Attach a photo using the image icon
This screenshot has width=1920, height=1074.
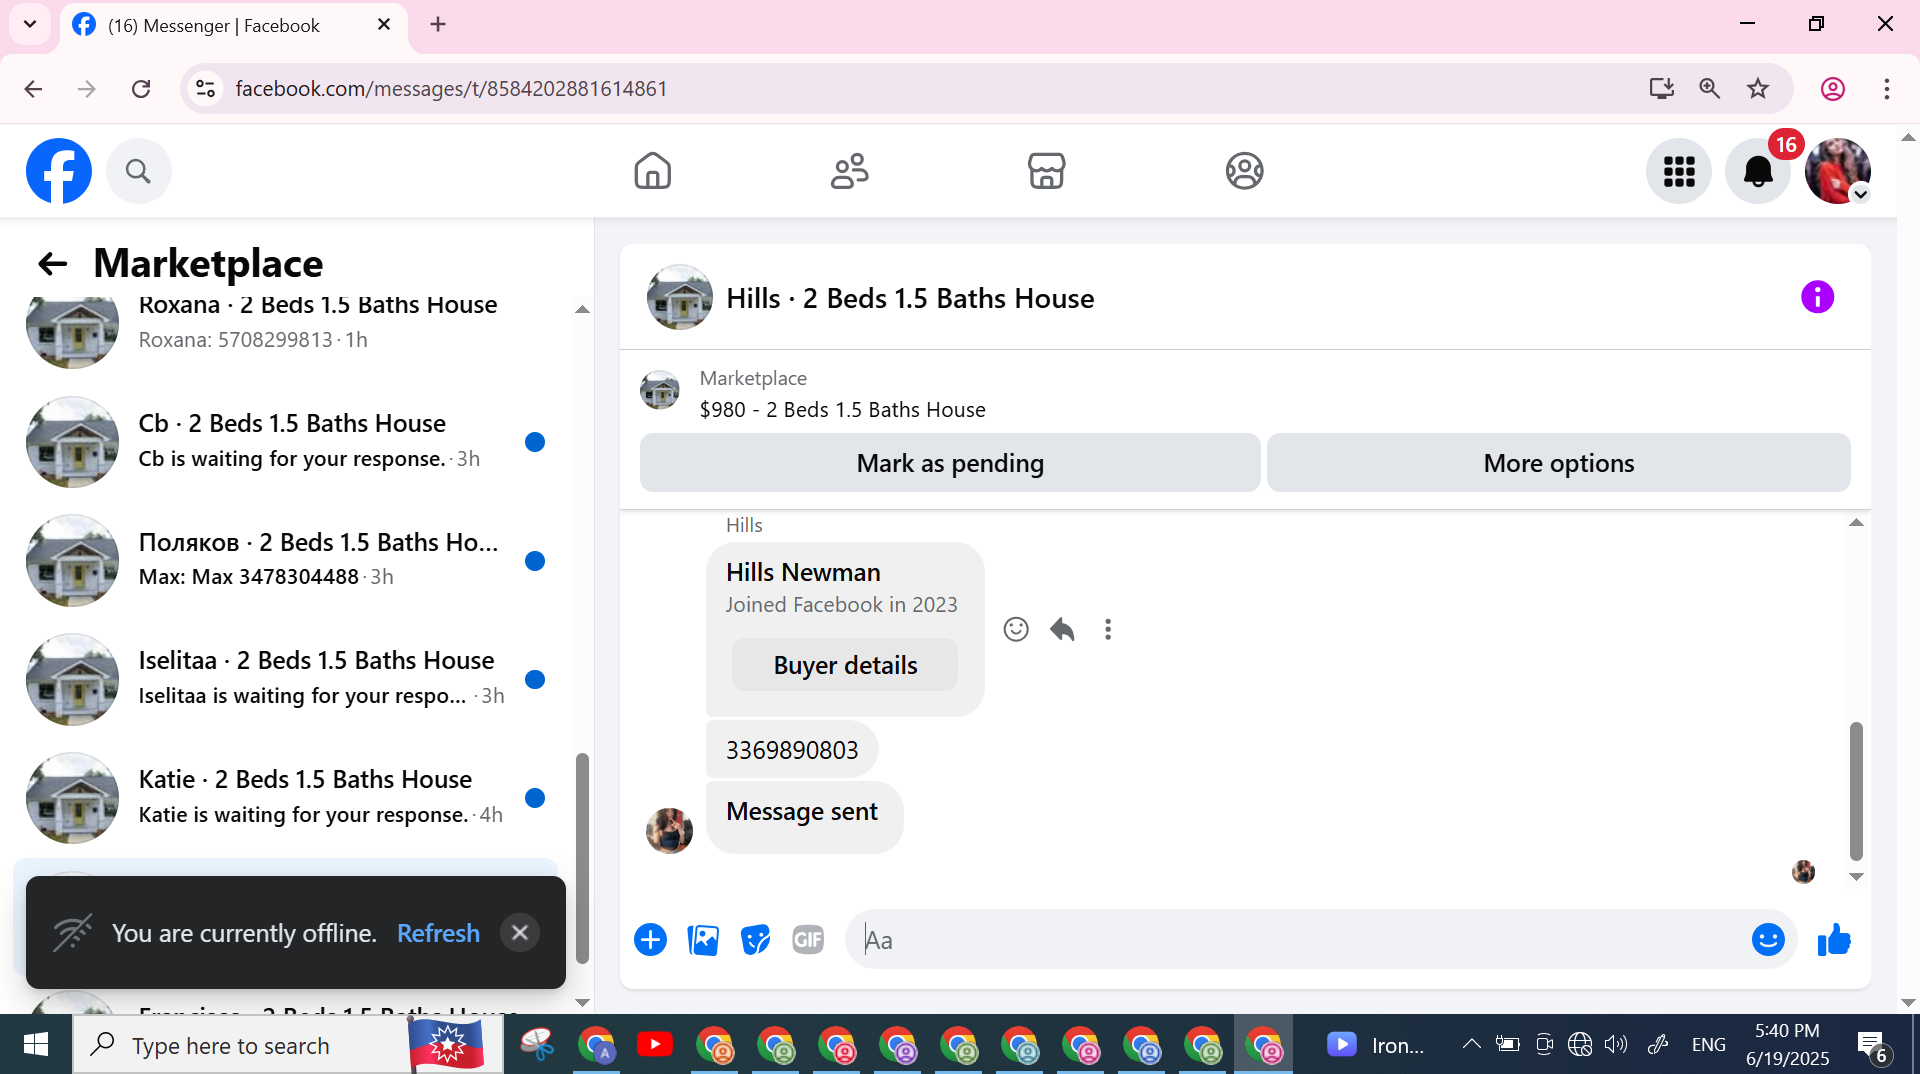(703, 940)
